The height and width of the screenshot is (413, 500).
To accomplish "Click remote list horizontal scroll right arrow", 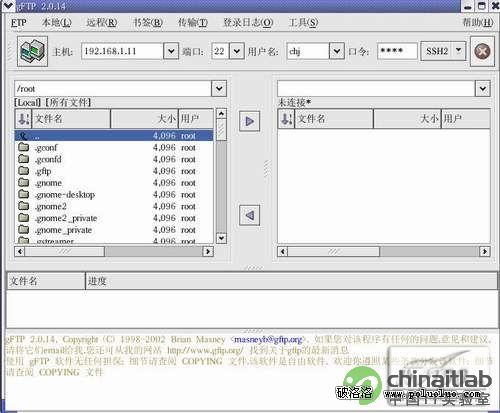I will tap(484, 251).
